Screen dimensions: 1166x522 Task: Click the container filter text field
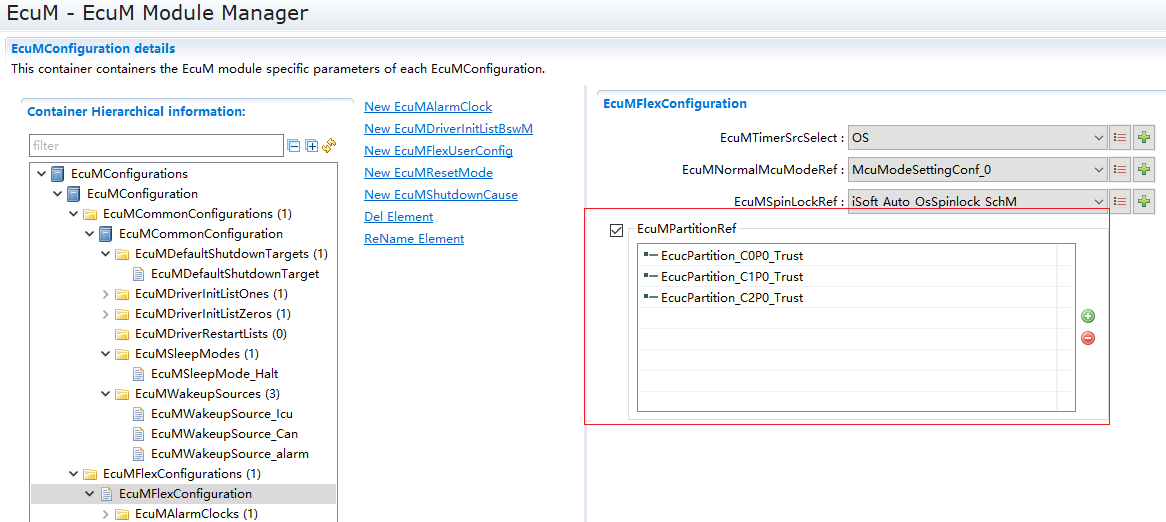(155, 146)
